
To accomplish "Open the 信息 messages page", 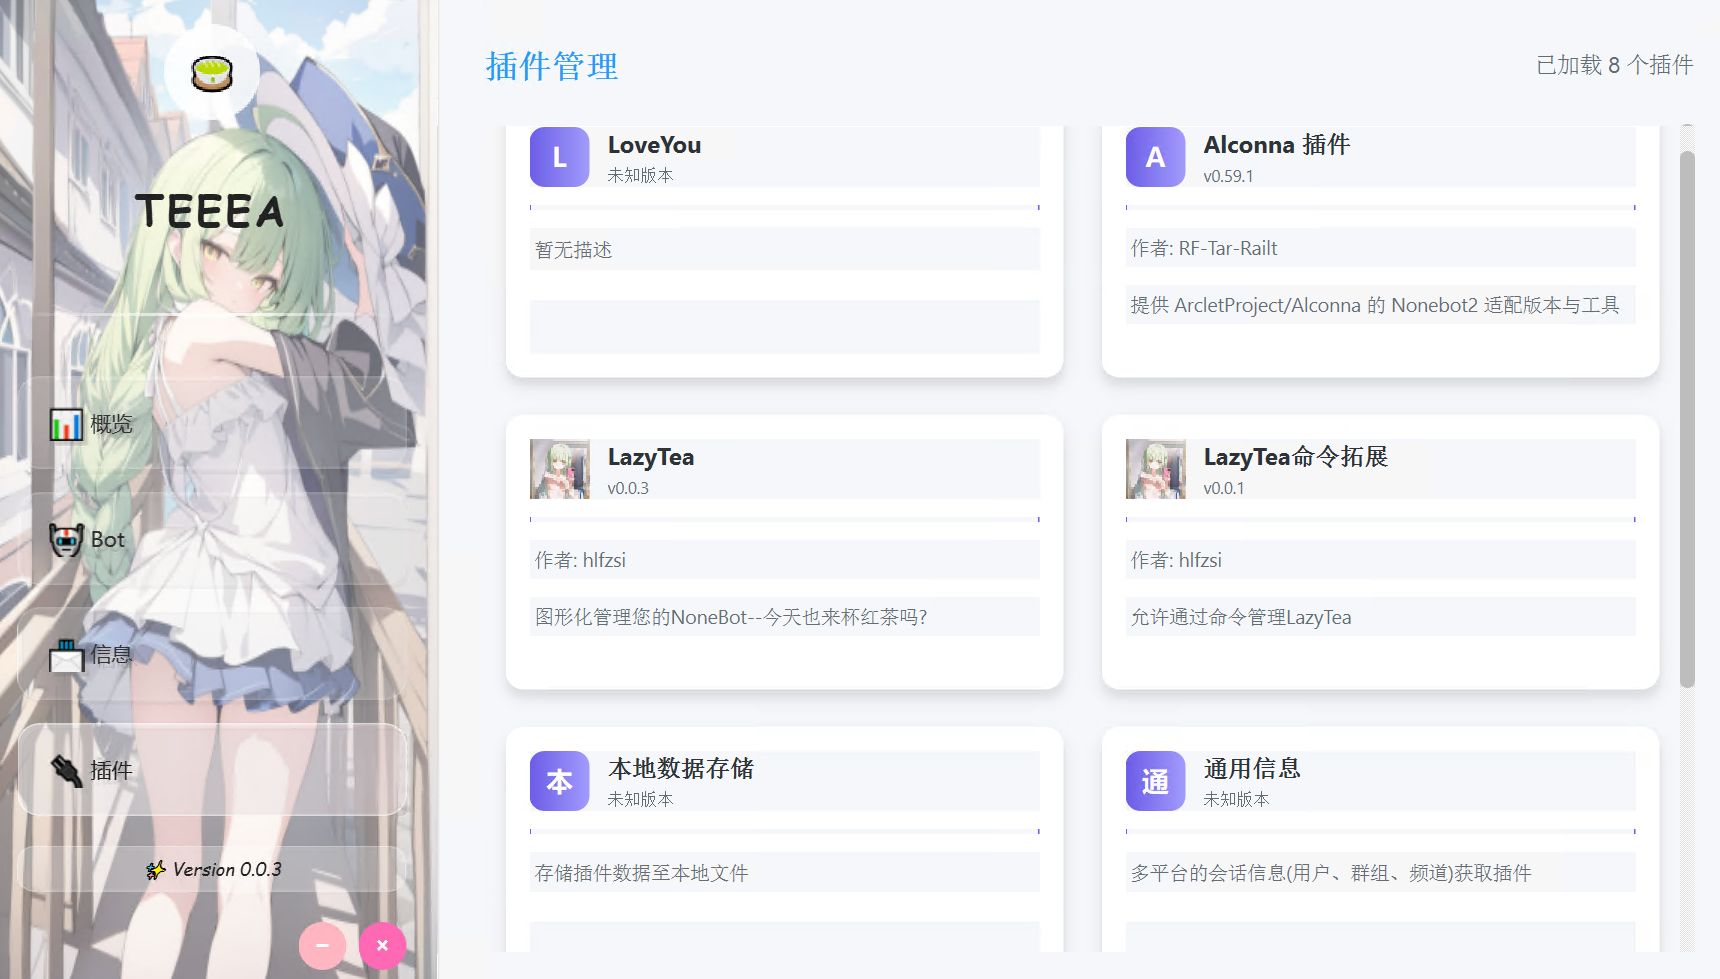I will (212, 655).
